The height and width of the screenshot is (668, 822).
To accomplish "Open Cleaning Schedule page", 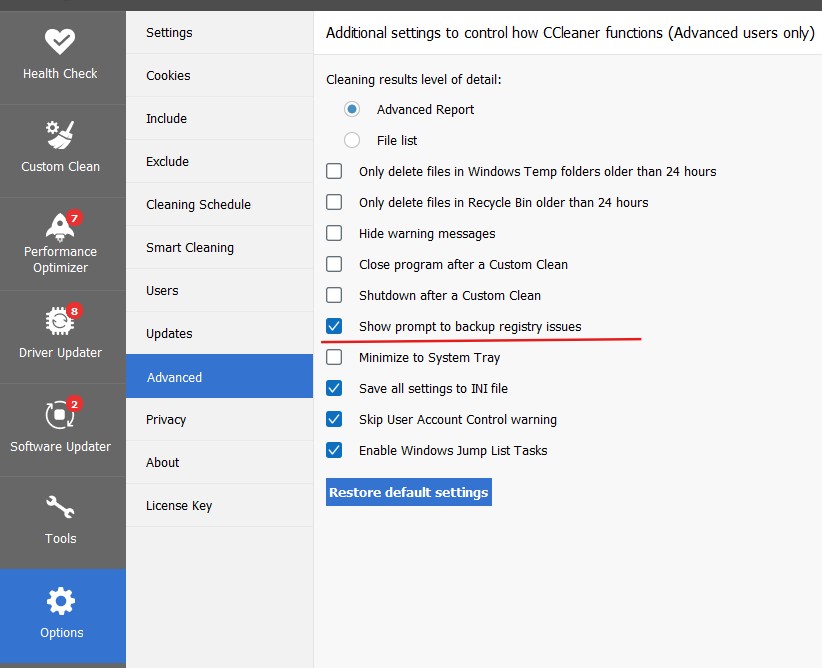I will point(219,204).
